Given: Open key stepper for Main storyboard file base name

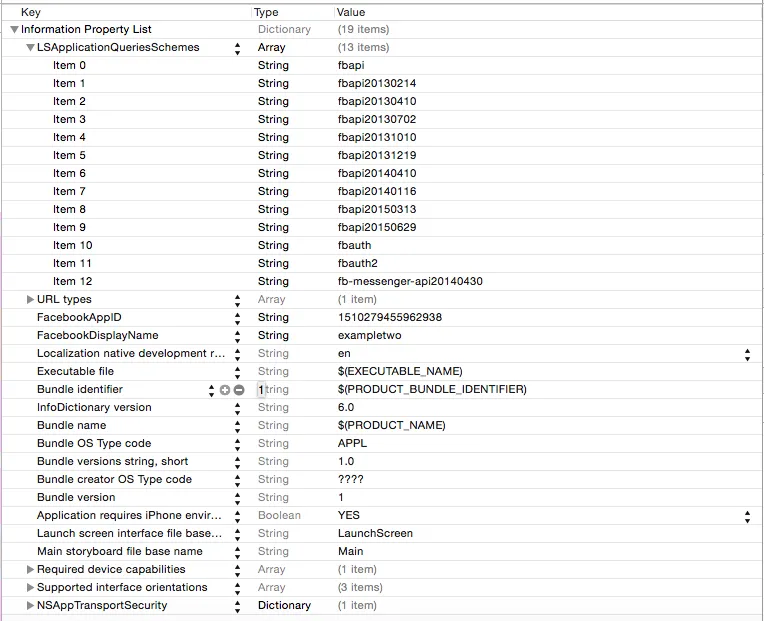Looking at the screenshot, I should pyautogui.click(x=237, y=552).
